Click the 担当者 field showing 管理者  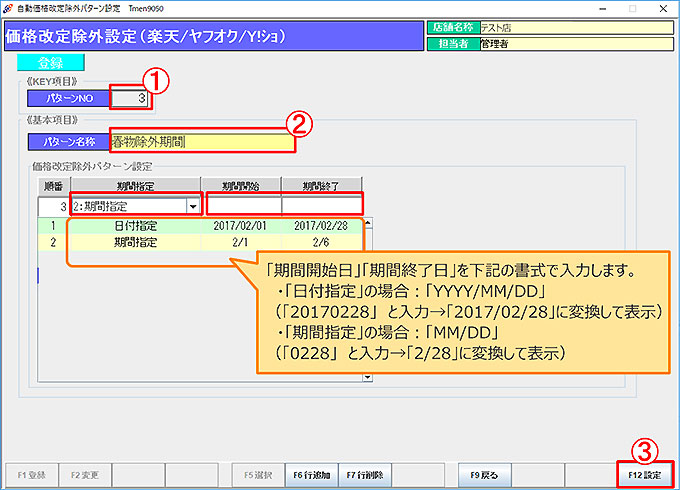576,44
